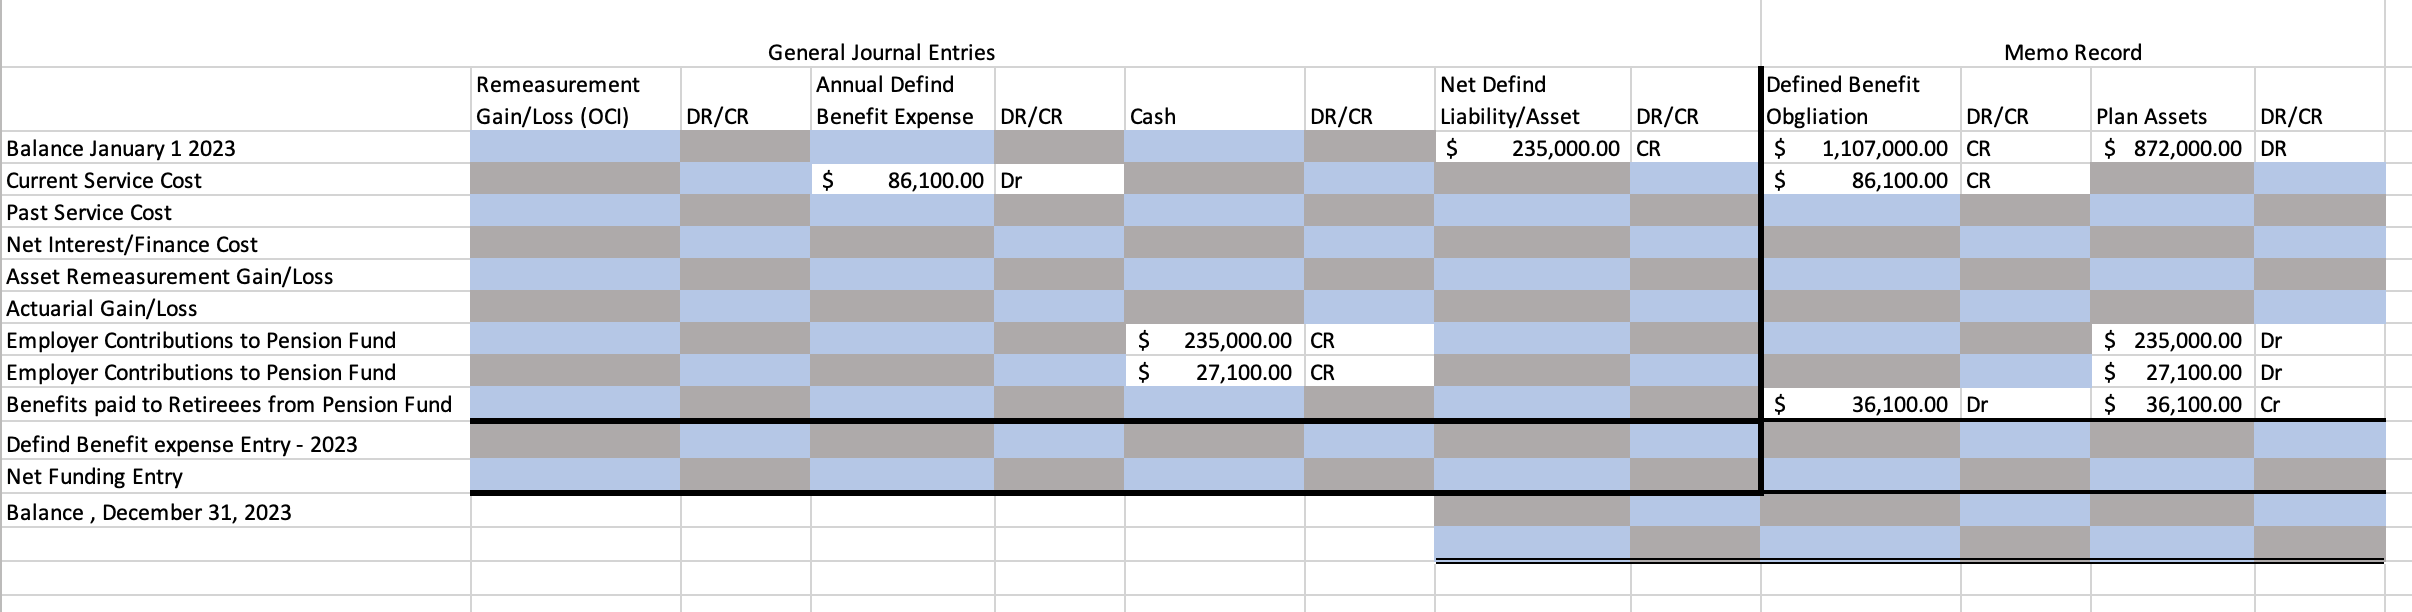Select the Balance January 1 2023 row label
The width and height of the screenshot is (2412, 612).
click(x=121, y=148)
